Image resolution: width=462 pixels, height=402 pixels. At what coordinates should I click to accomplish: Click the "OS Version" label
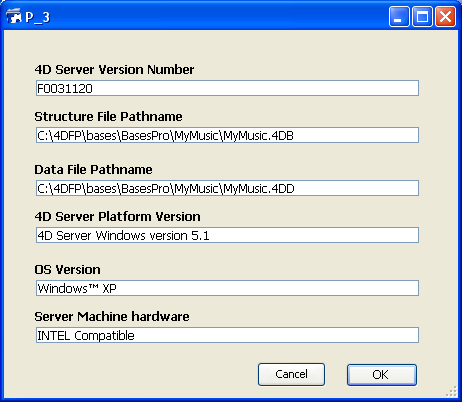pyautogui.click(x=67, y=270)
